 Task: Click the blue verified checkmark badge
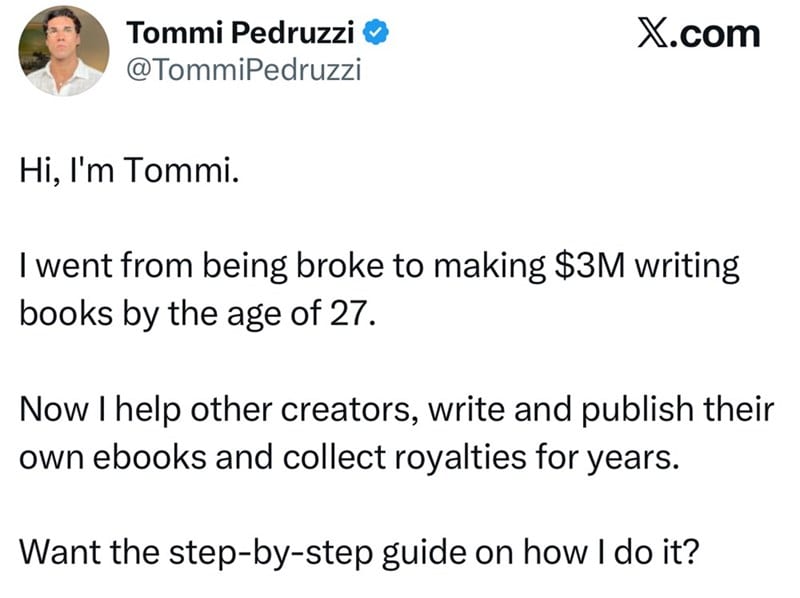point(376,33)
